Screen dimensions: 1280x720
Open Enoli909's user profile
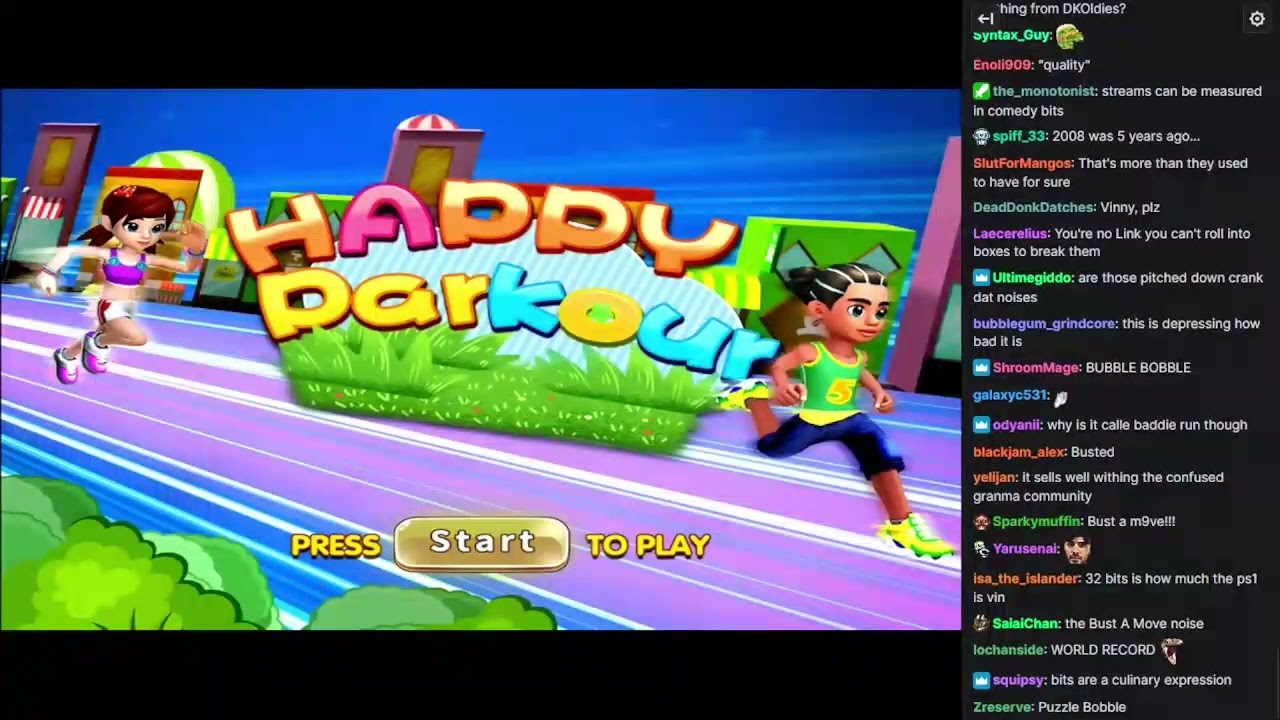1002,65
